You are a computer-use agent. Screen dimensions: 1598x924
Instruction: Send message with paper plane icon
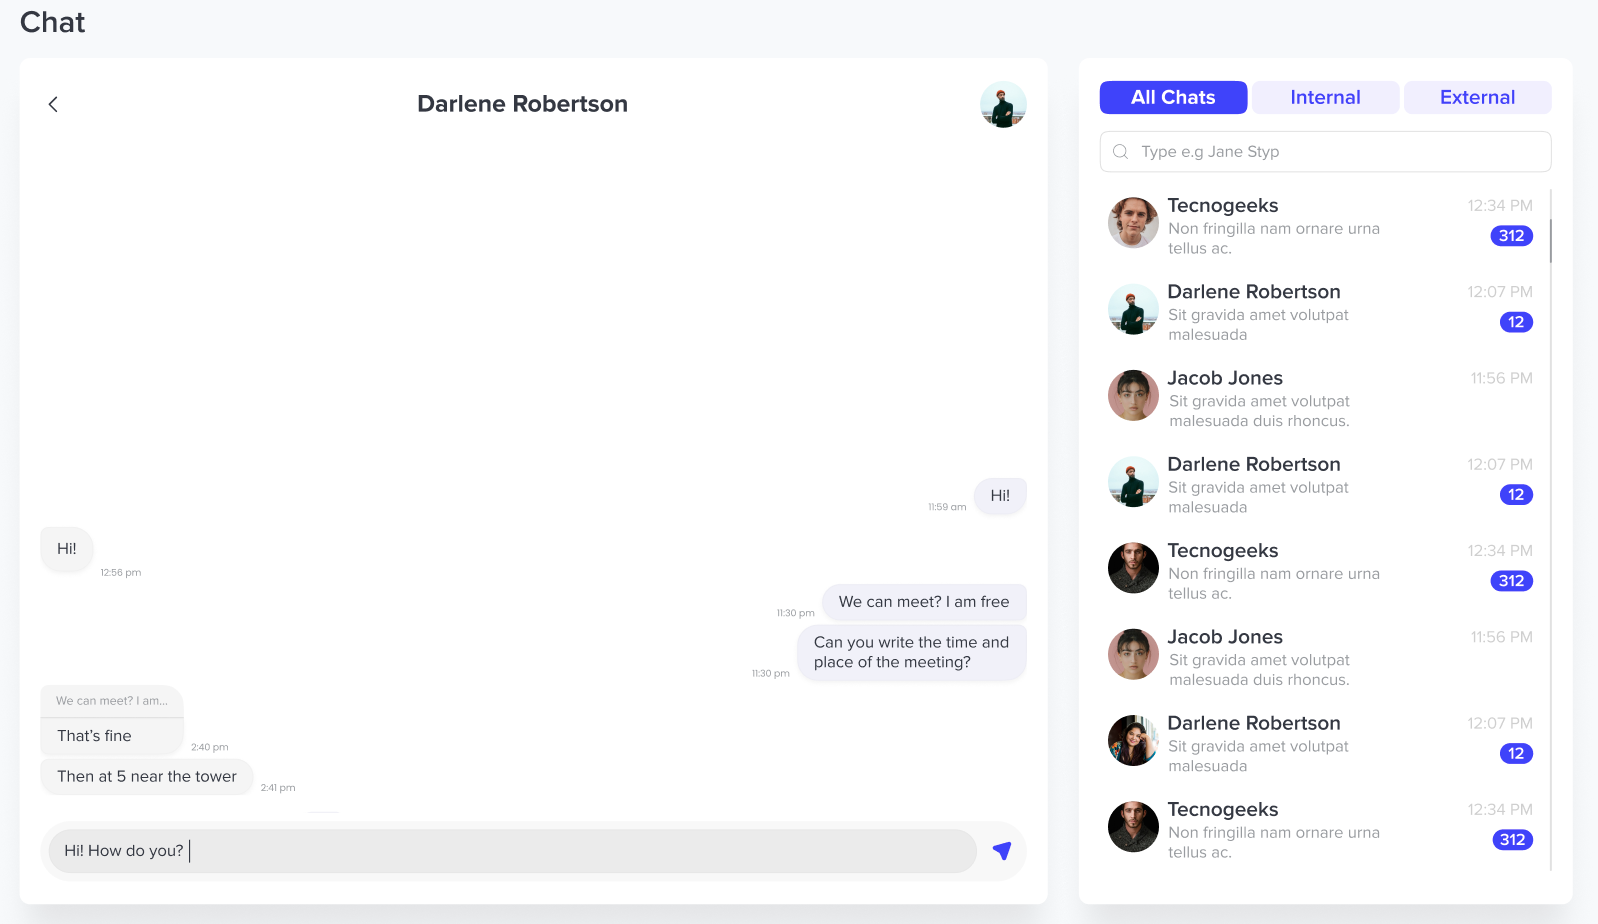(1001, 851)
